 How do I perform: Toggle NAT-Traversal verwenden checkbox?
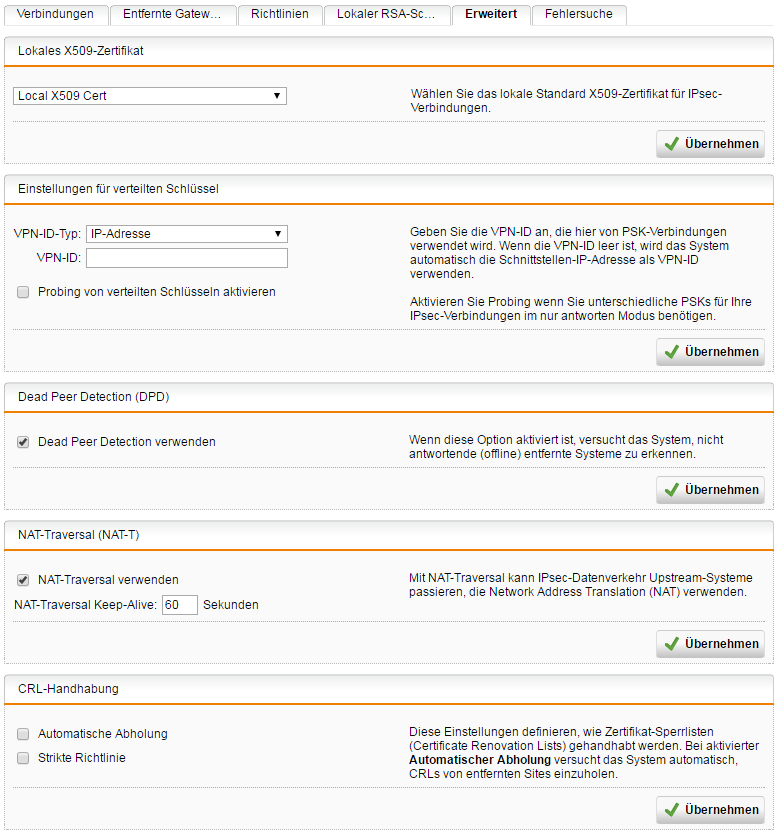coord(23,580)
